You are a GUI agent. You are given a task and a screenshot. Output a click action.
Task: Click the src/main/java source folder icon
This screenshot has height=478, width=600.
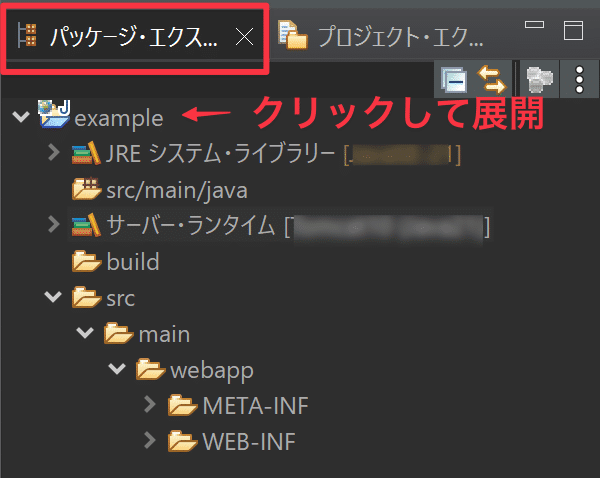(x=86, y=190)
